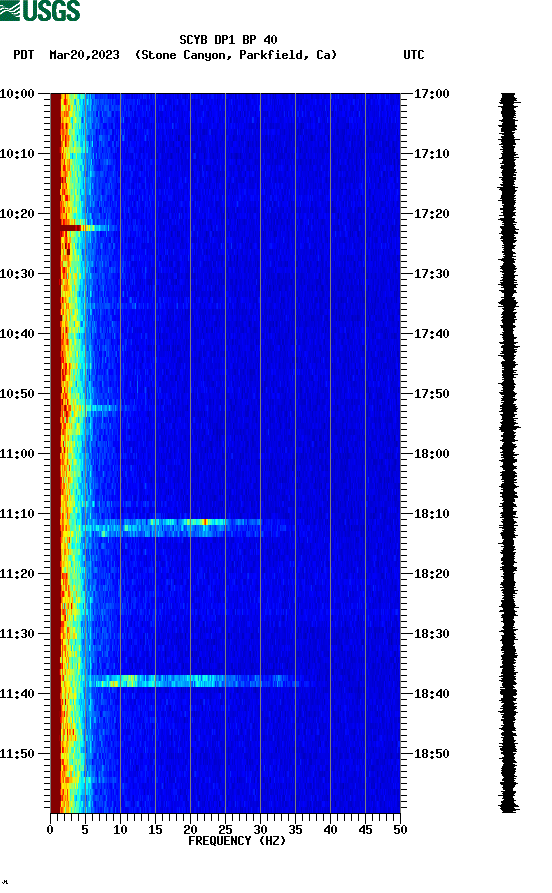Click the 11:10 PDT time label
The width and height of the screenshot is (552, 893).
coord(17,514)
